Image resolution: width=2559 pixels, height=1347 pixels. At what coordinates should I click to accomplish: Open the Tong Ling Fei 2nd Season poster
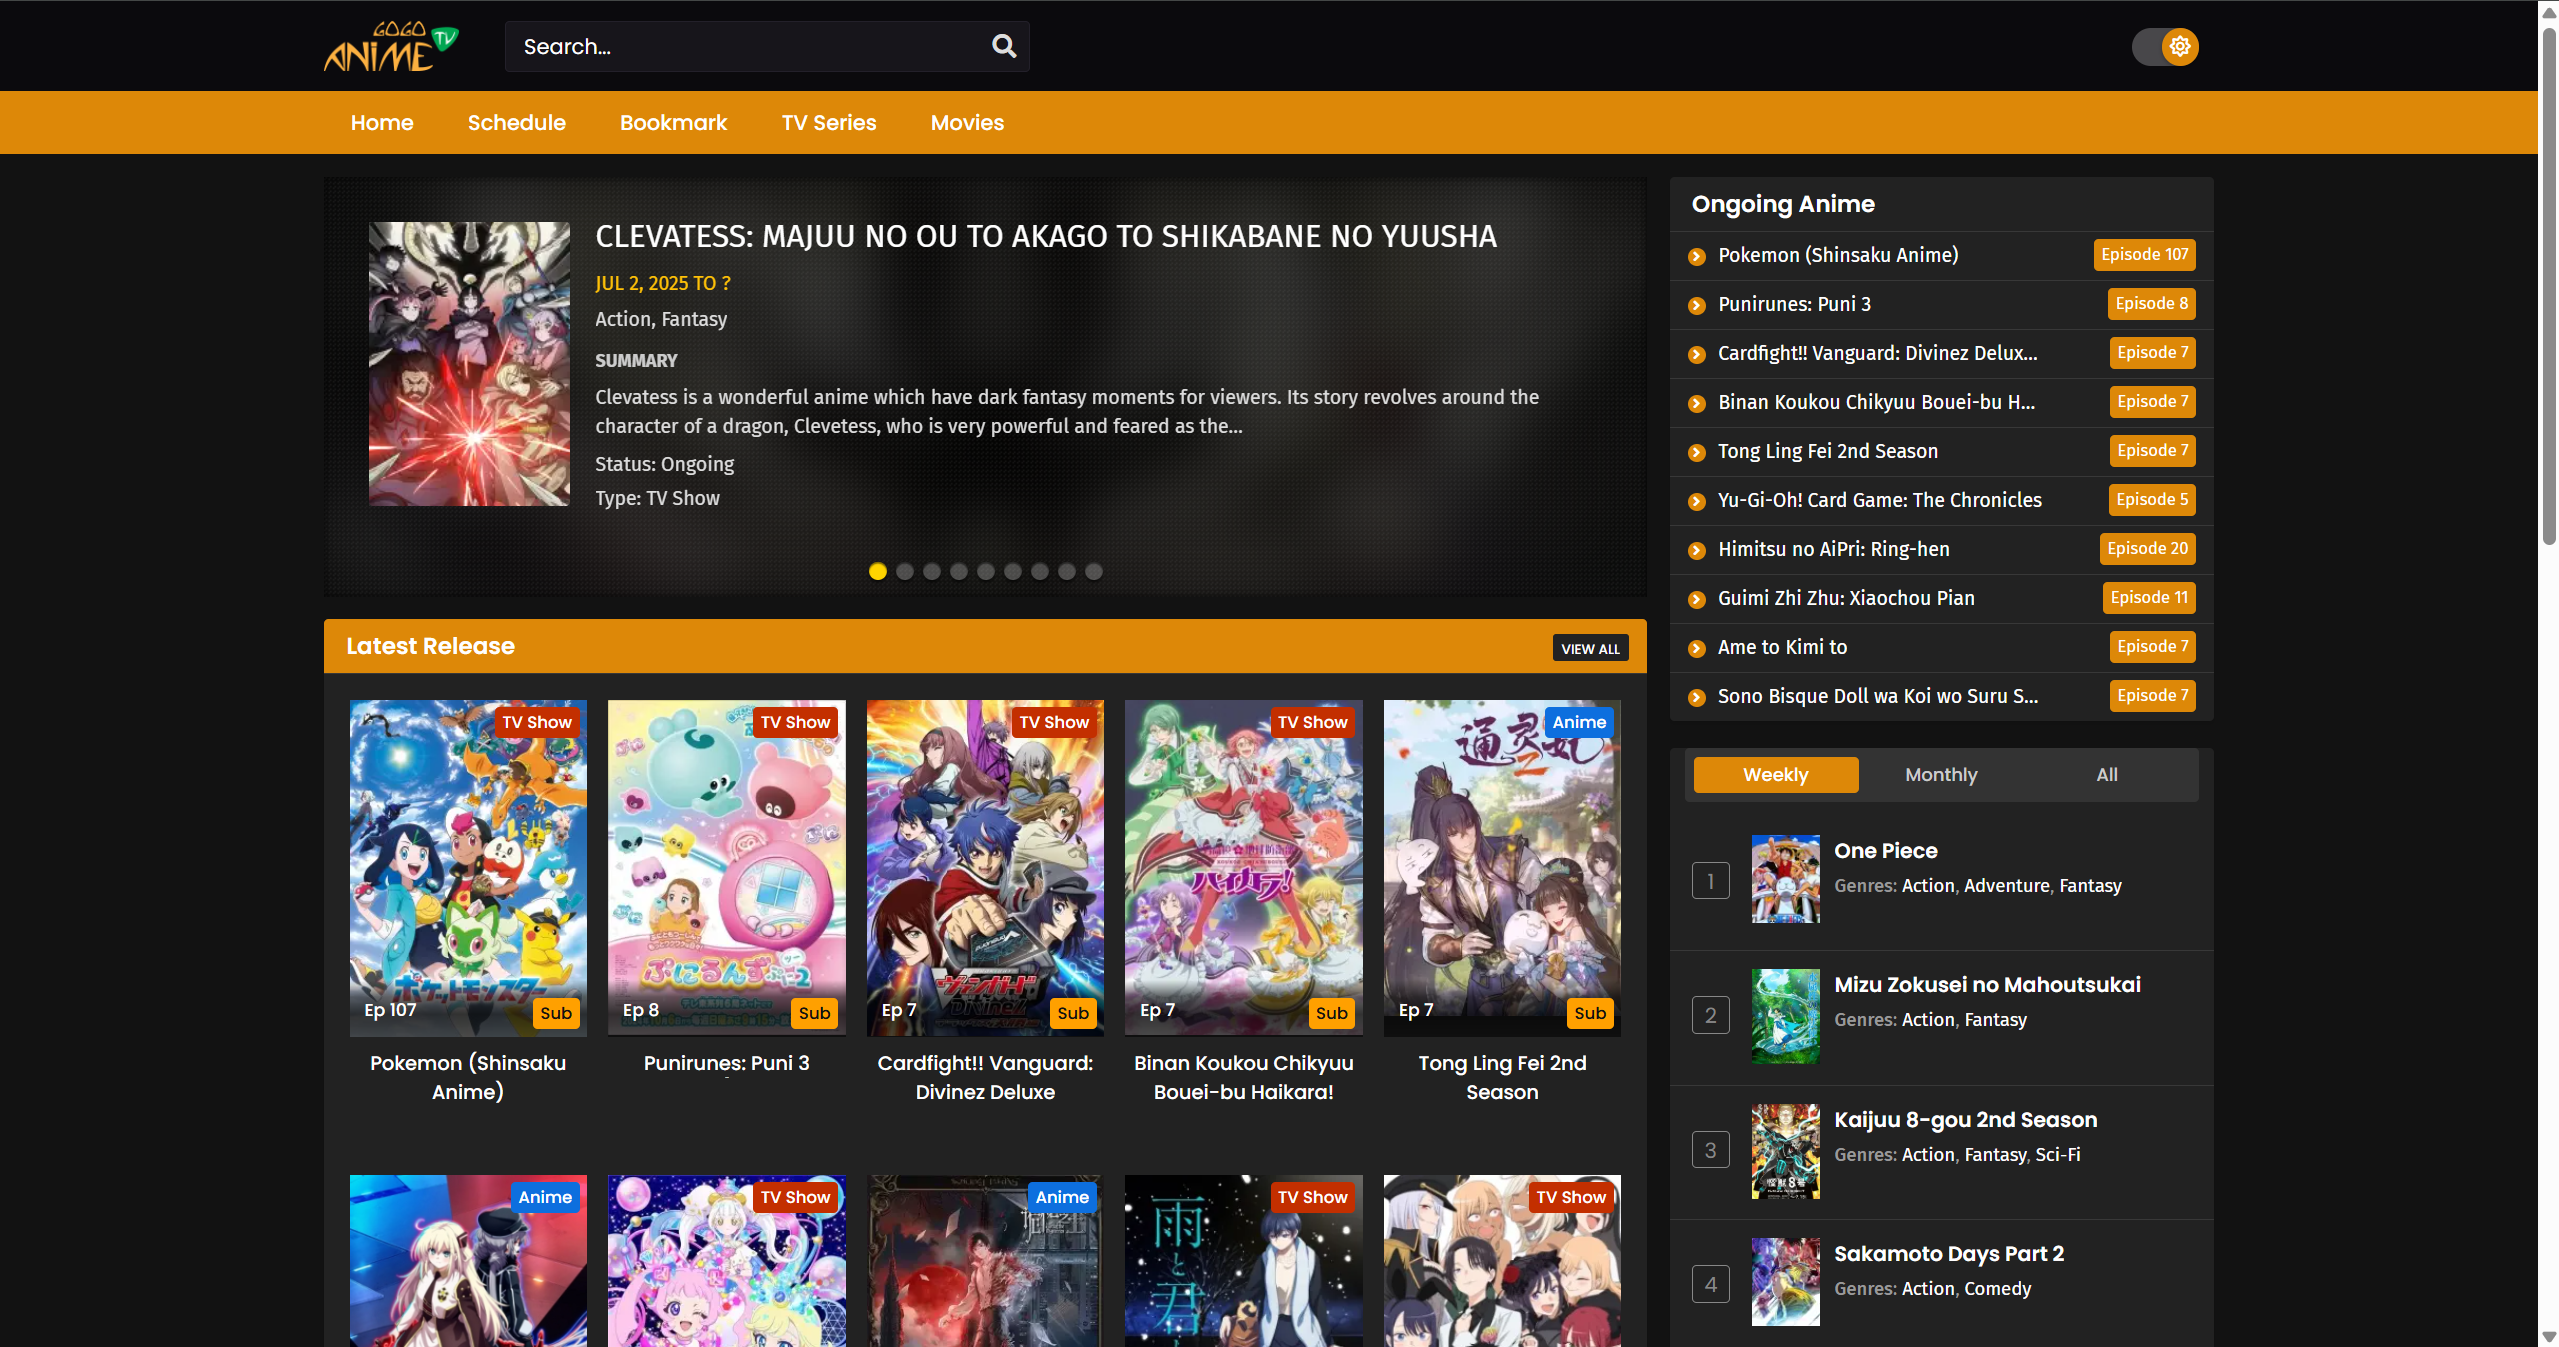tap(1502, 867)
